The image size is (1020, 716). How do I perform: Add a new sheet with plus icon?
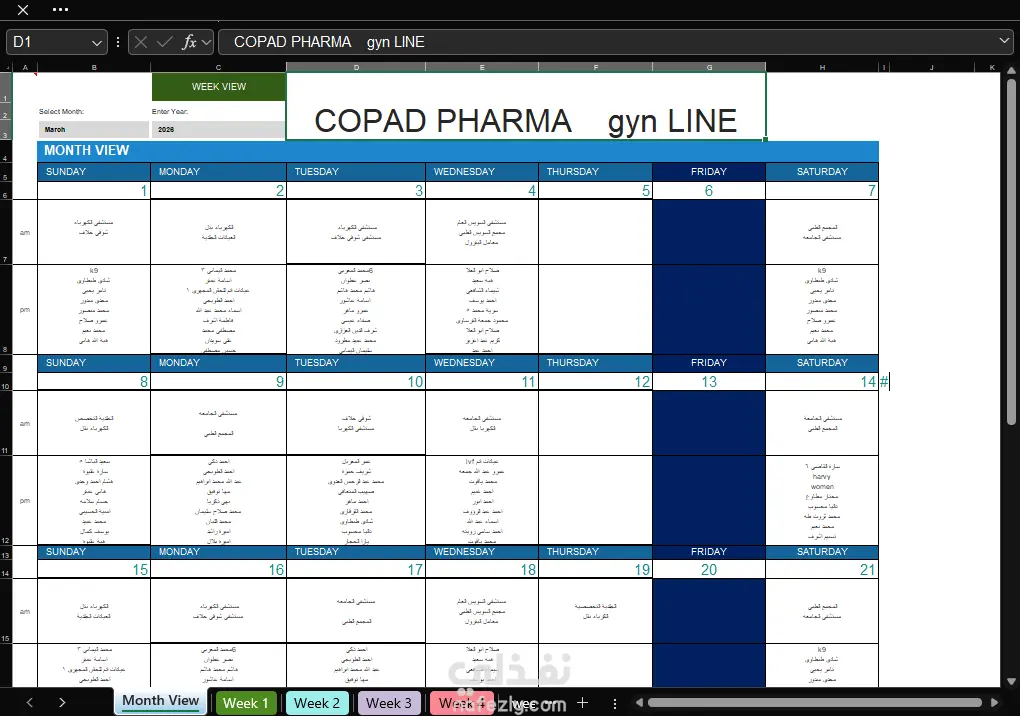click(583, 702)
